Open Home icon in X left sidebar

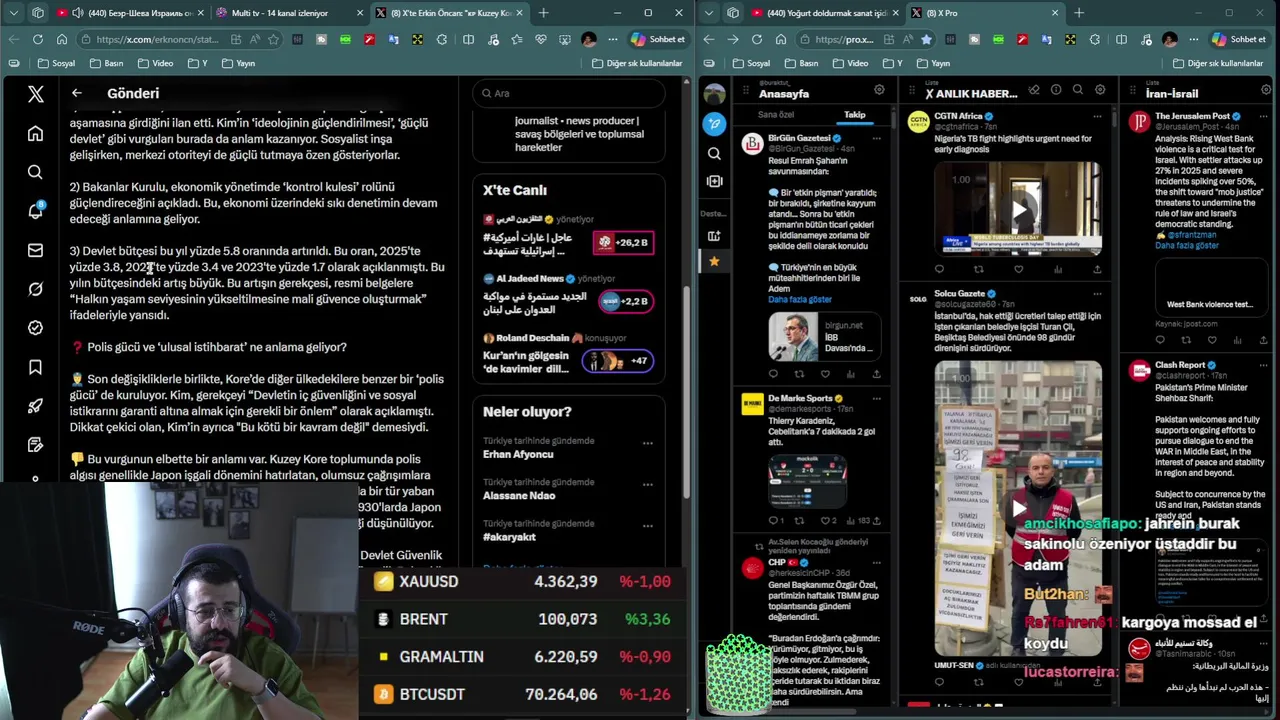(35, 133)
